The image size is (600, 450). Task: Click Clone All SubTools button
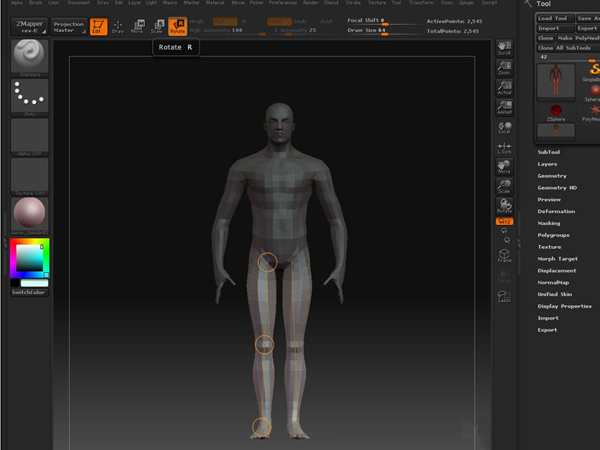tap(567, 48)
